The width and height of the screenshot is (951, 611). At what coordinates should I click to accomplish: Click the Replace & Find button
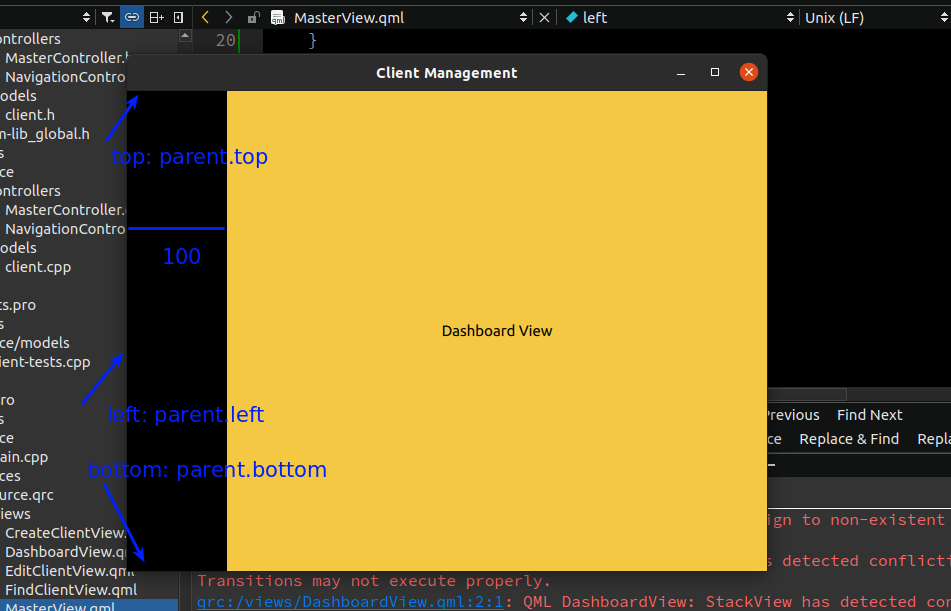tap(849, 439)
